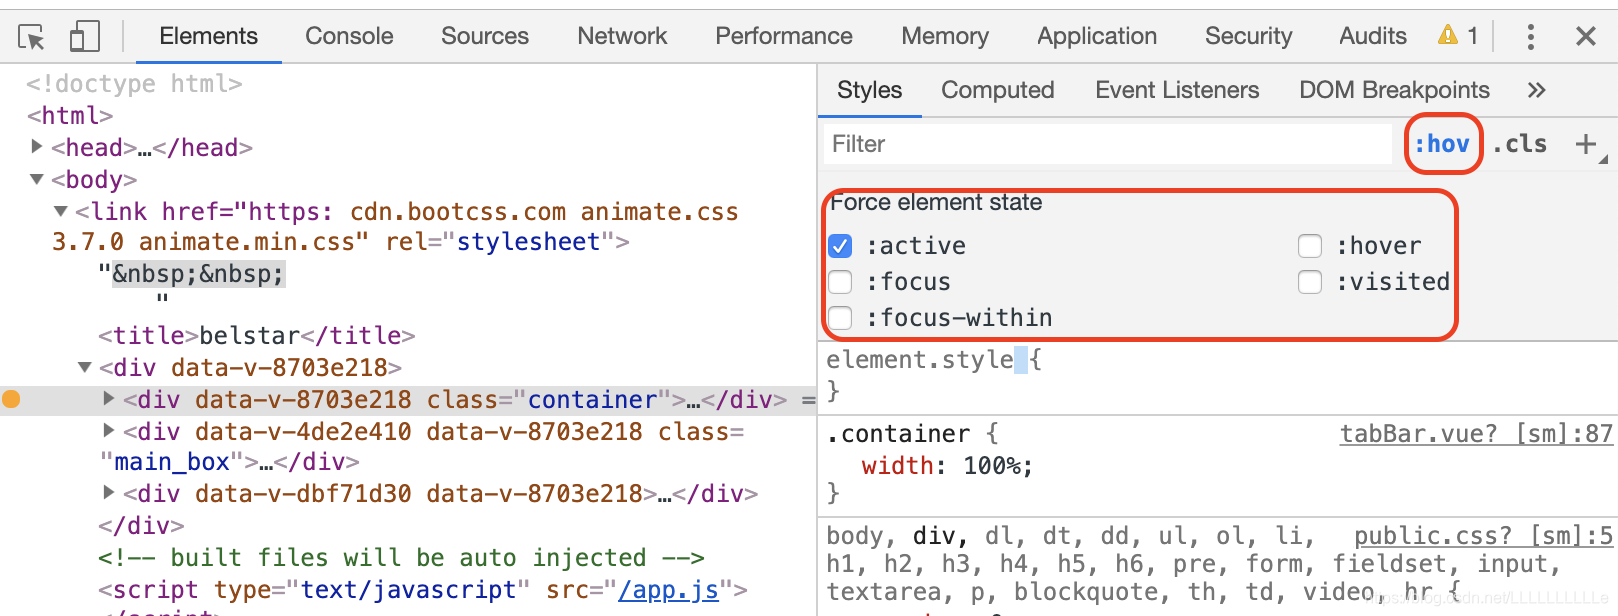Select the title belstar element row

pos(257,335)
